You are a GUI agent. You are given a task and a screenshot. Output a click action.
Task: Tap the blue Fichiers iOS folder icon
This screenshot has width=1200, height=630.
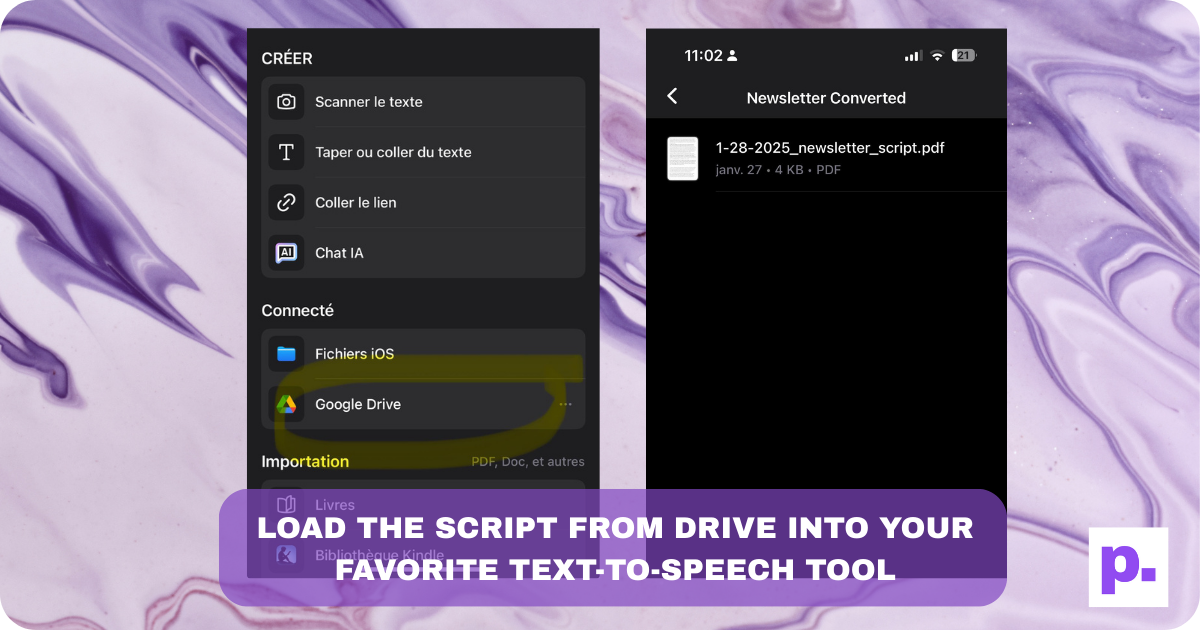pos(286,354)
